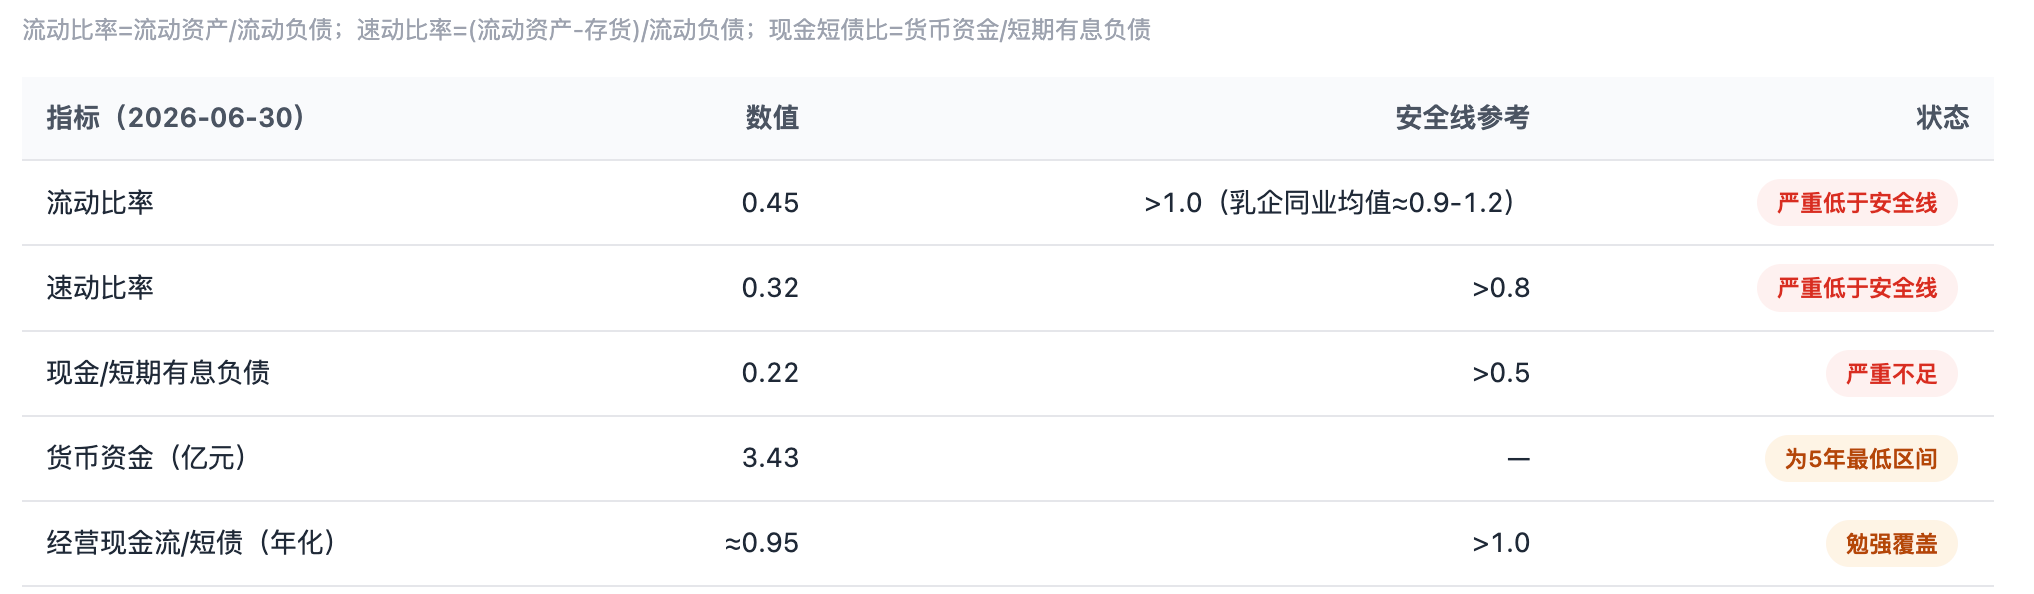Click the 严重低于安全线 badge for 速动比率
Screen dimensions: 2034x594
point(1857,288)
